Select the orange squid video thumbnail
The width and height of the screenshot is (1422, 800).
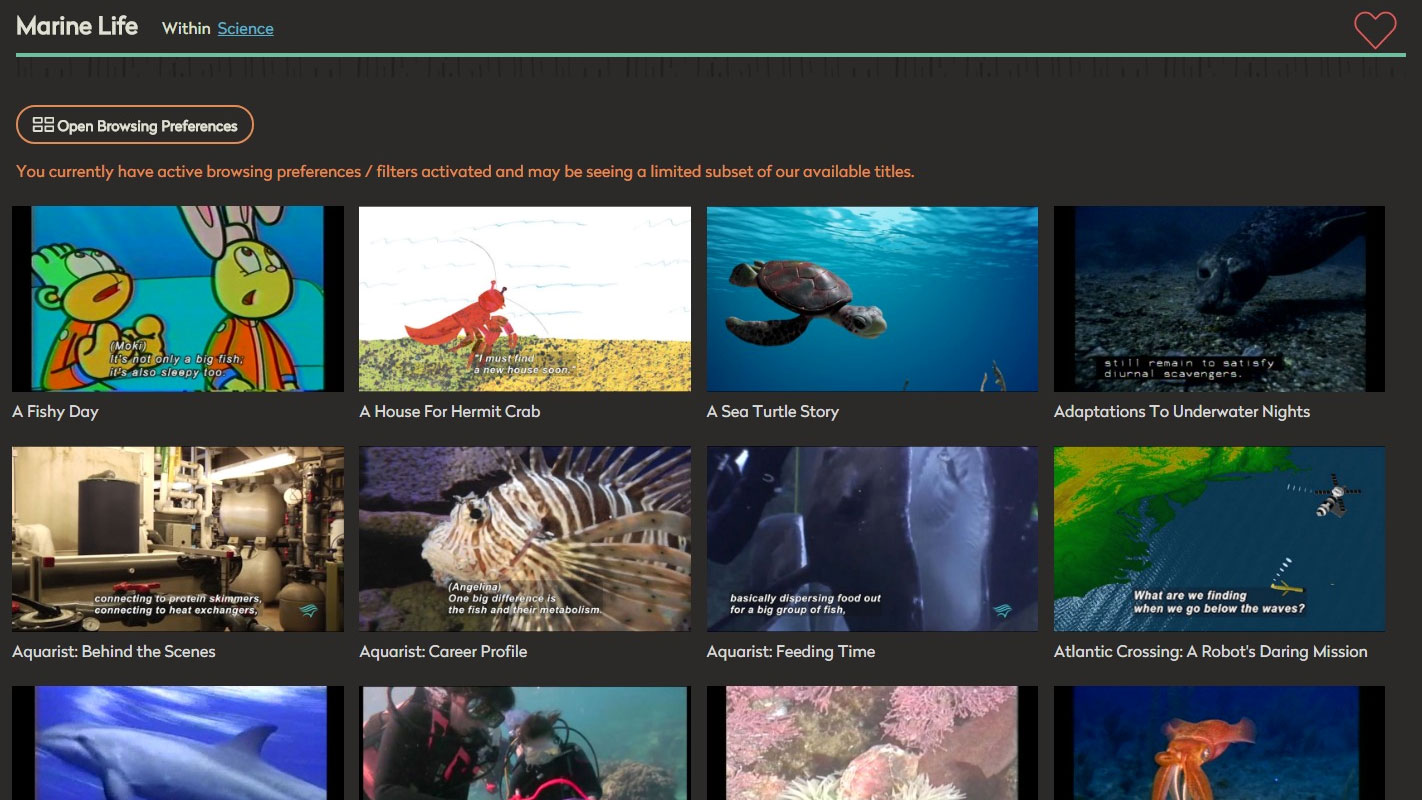(x=1220, y=743)
